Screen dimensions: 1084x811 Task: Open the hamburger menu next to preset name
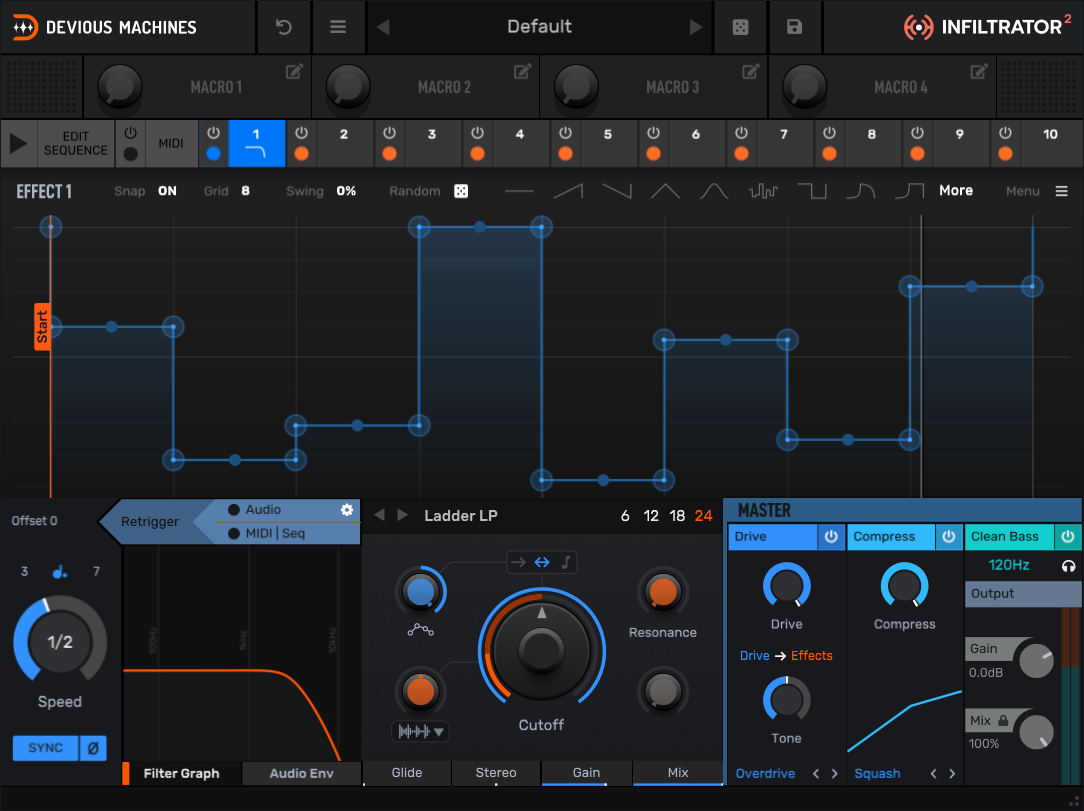pos(339,27)
